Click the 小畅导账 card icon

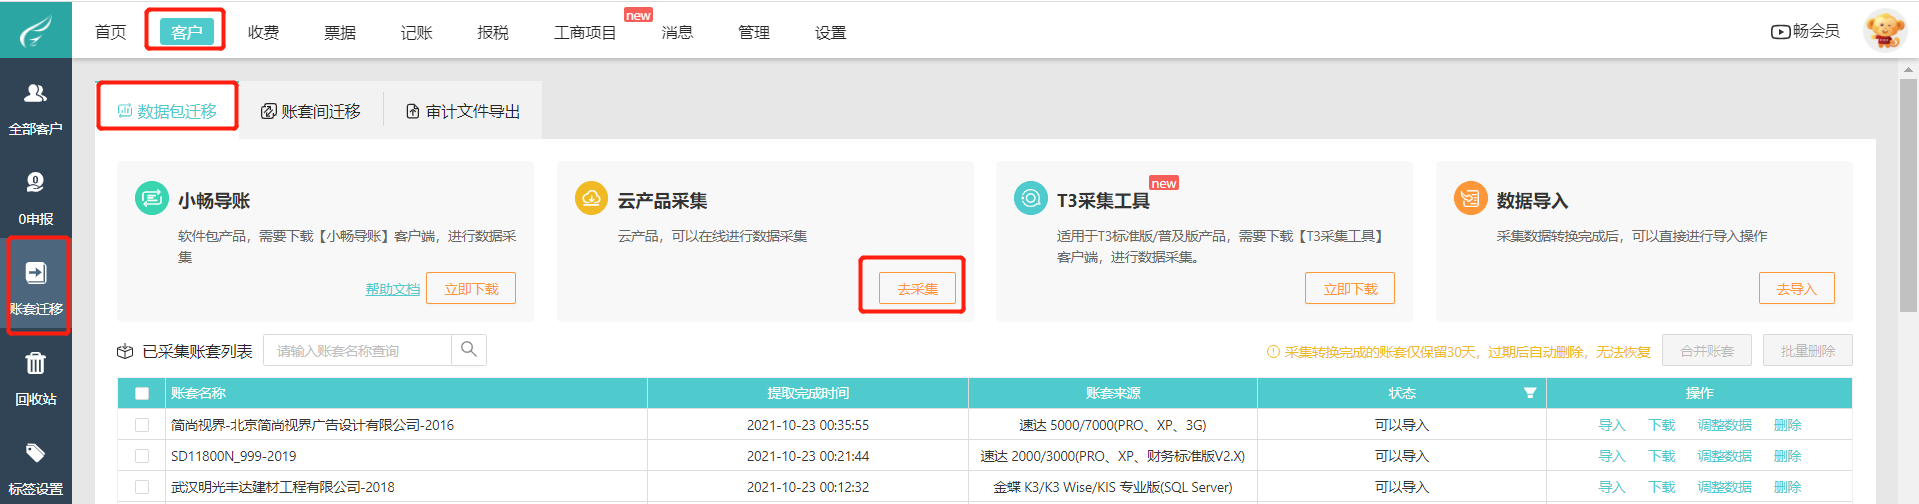(151, 198)
